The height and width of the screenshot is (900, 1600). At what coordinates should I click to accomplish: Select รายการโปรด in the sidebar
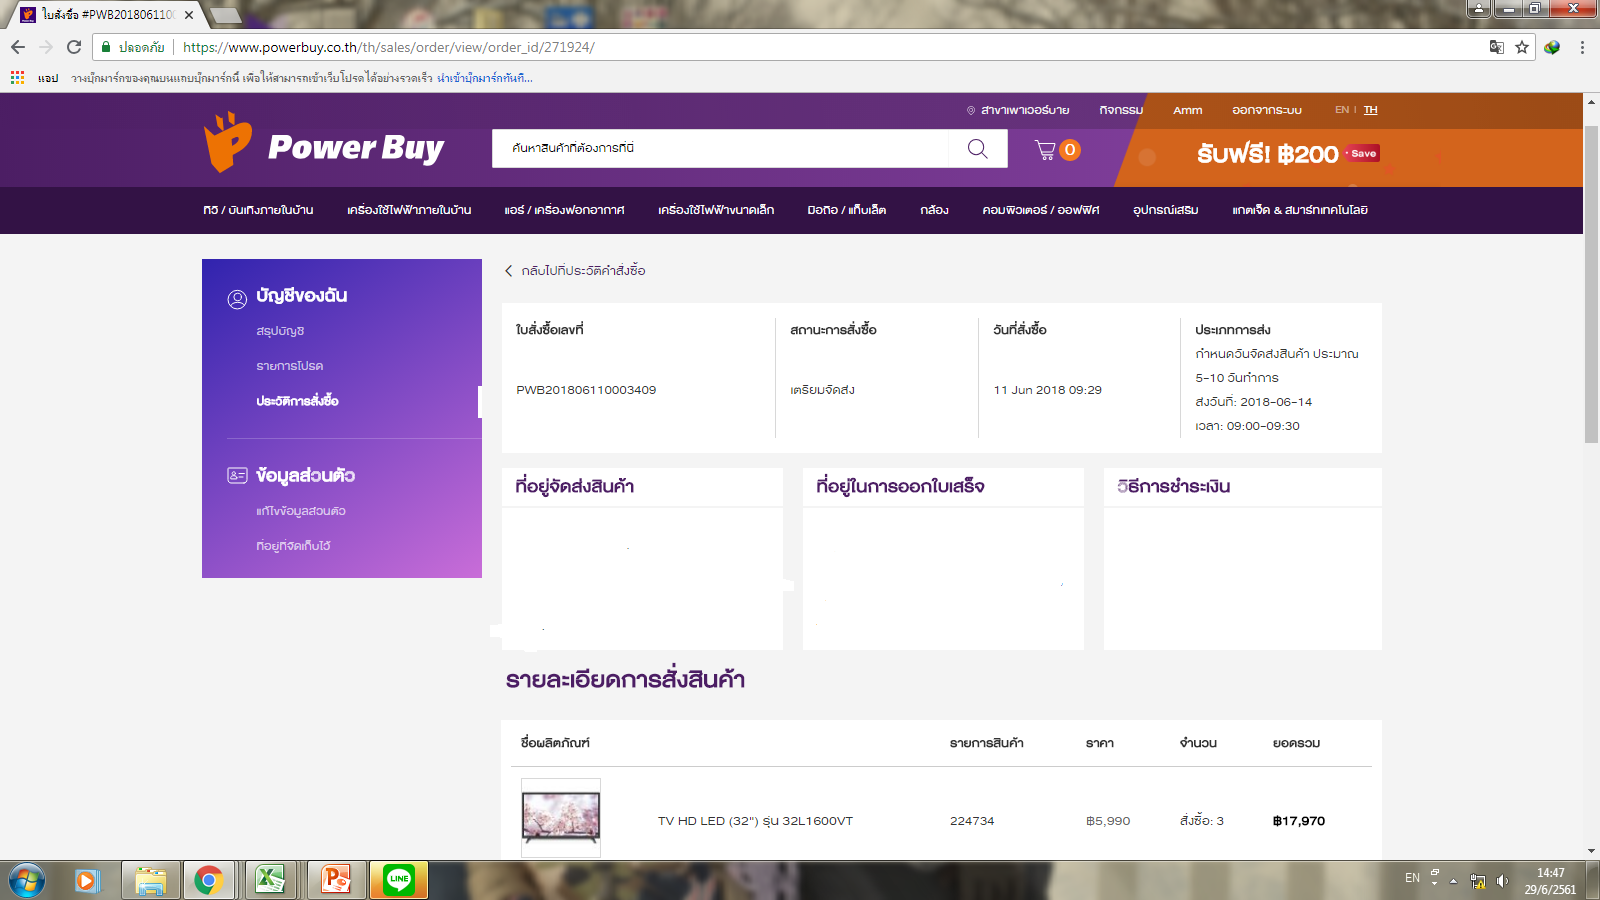[x=290, y=366]
